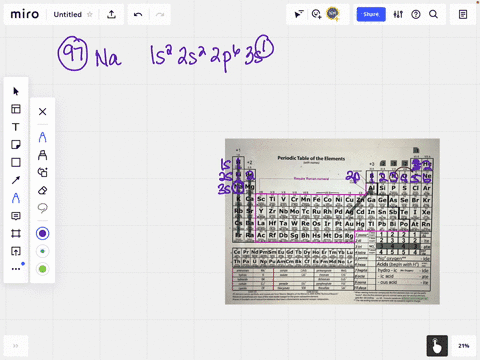Open the help question mark icon
The image size is (480, 360).
coord(416,14)
